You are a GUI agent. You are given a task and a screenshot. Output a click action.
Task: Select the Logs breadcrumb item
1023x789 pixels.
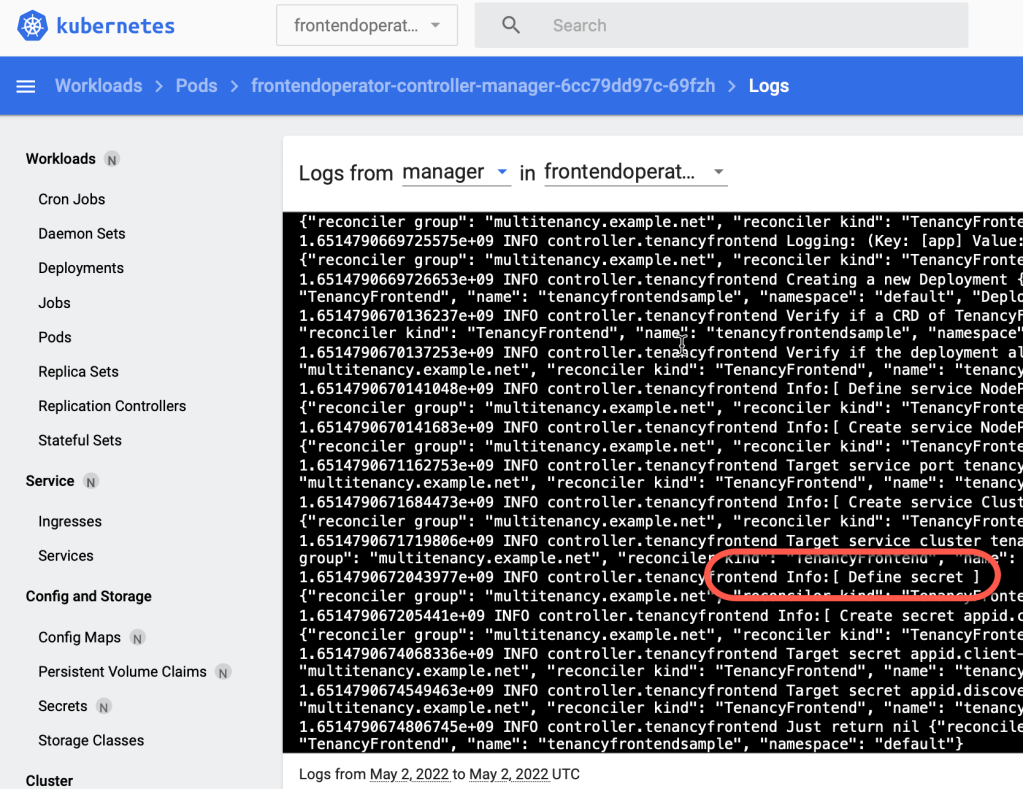click(x=768, y=86)
